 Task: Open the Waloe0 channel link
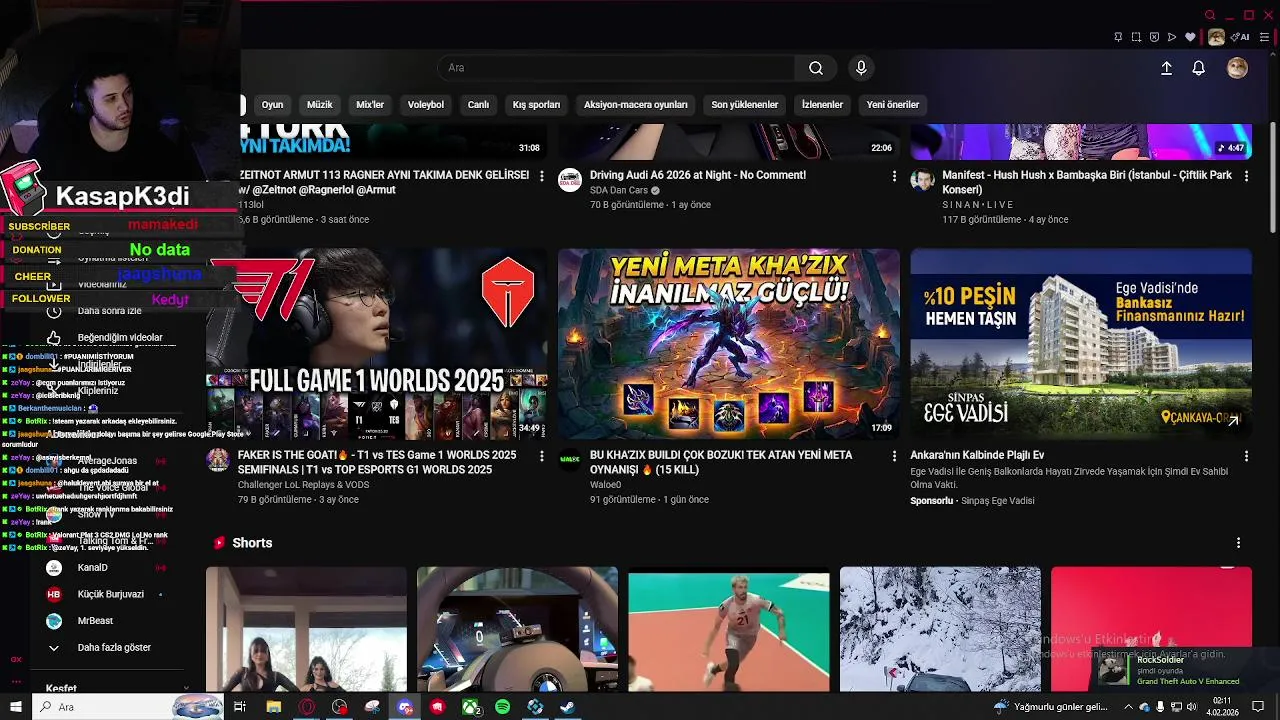click(605, 485)
